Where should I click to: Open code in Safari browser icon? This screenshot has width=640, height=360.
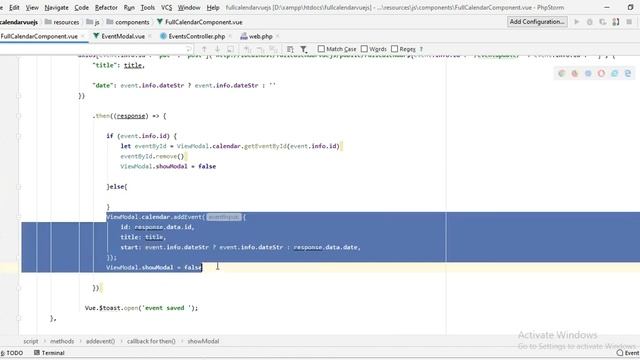point(588,73)
